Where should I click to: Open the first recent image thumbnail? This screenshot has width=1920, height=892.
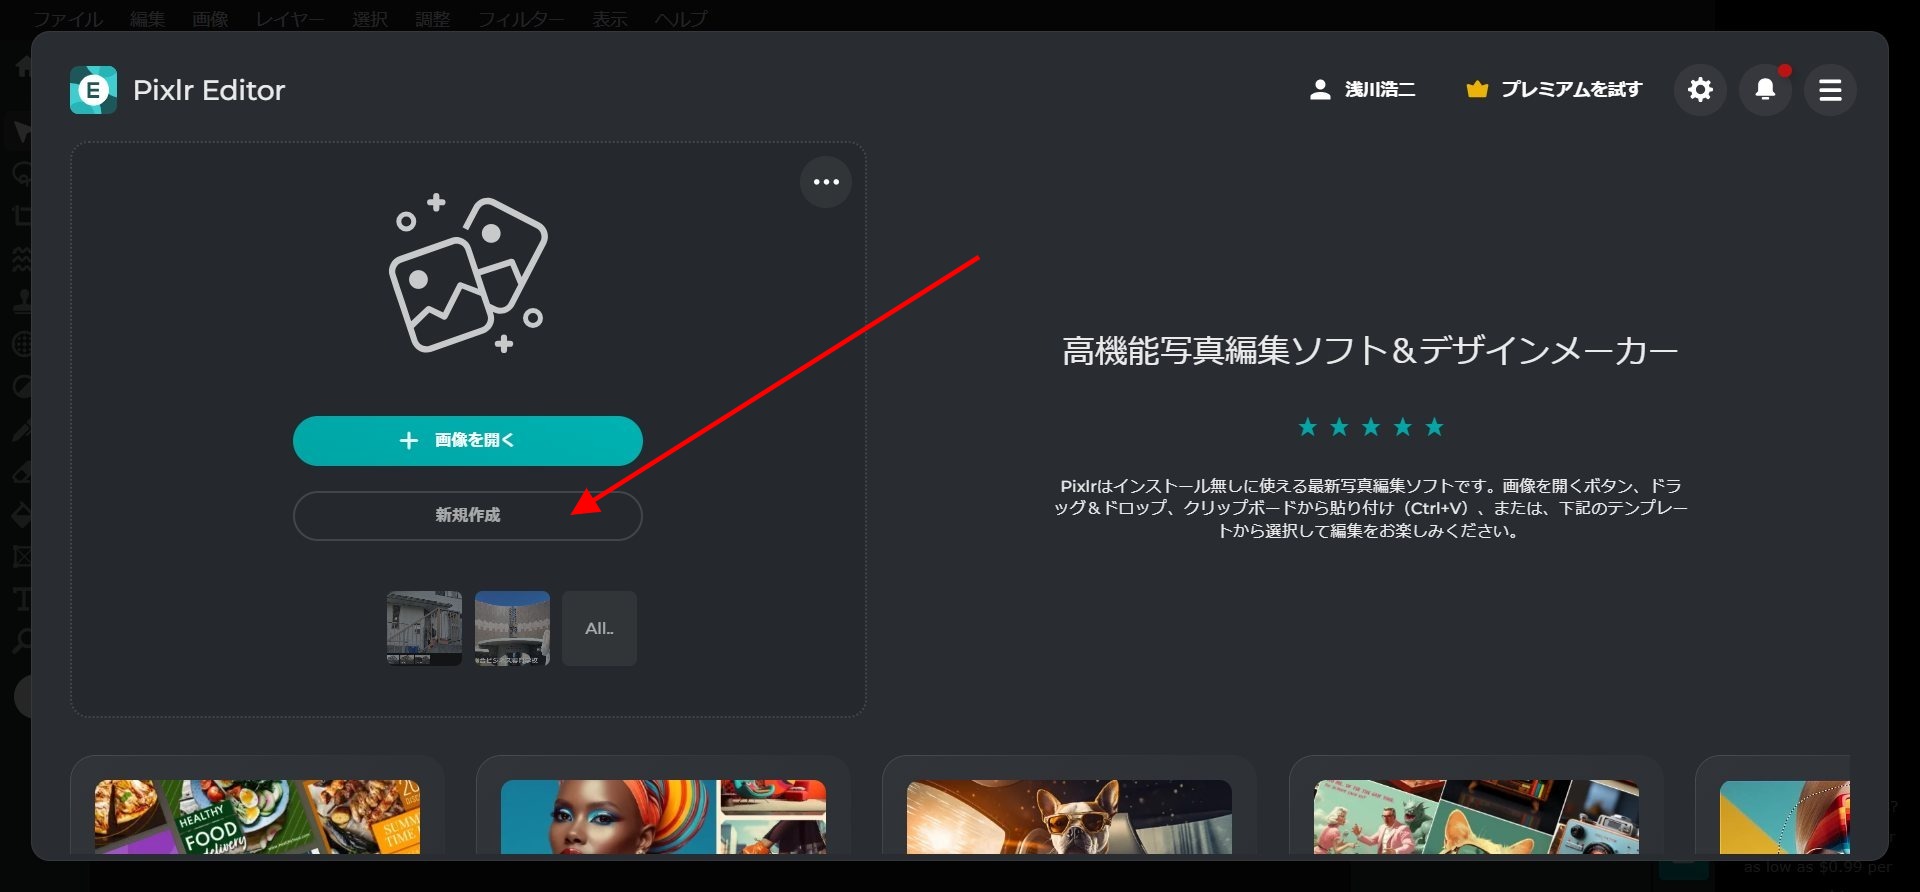point(424,628)
